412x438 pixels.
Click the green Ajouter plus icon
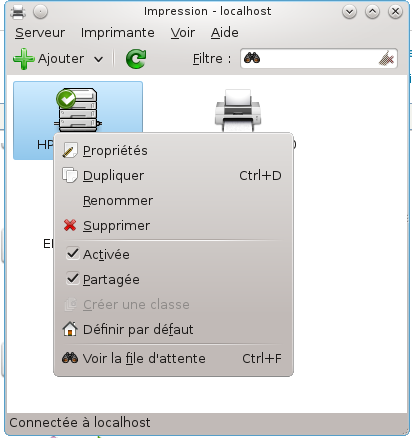click(x=23, y=59)
